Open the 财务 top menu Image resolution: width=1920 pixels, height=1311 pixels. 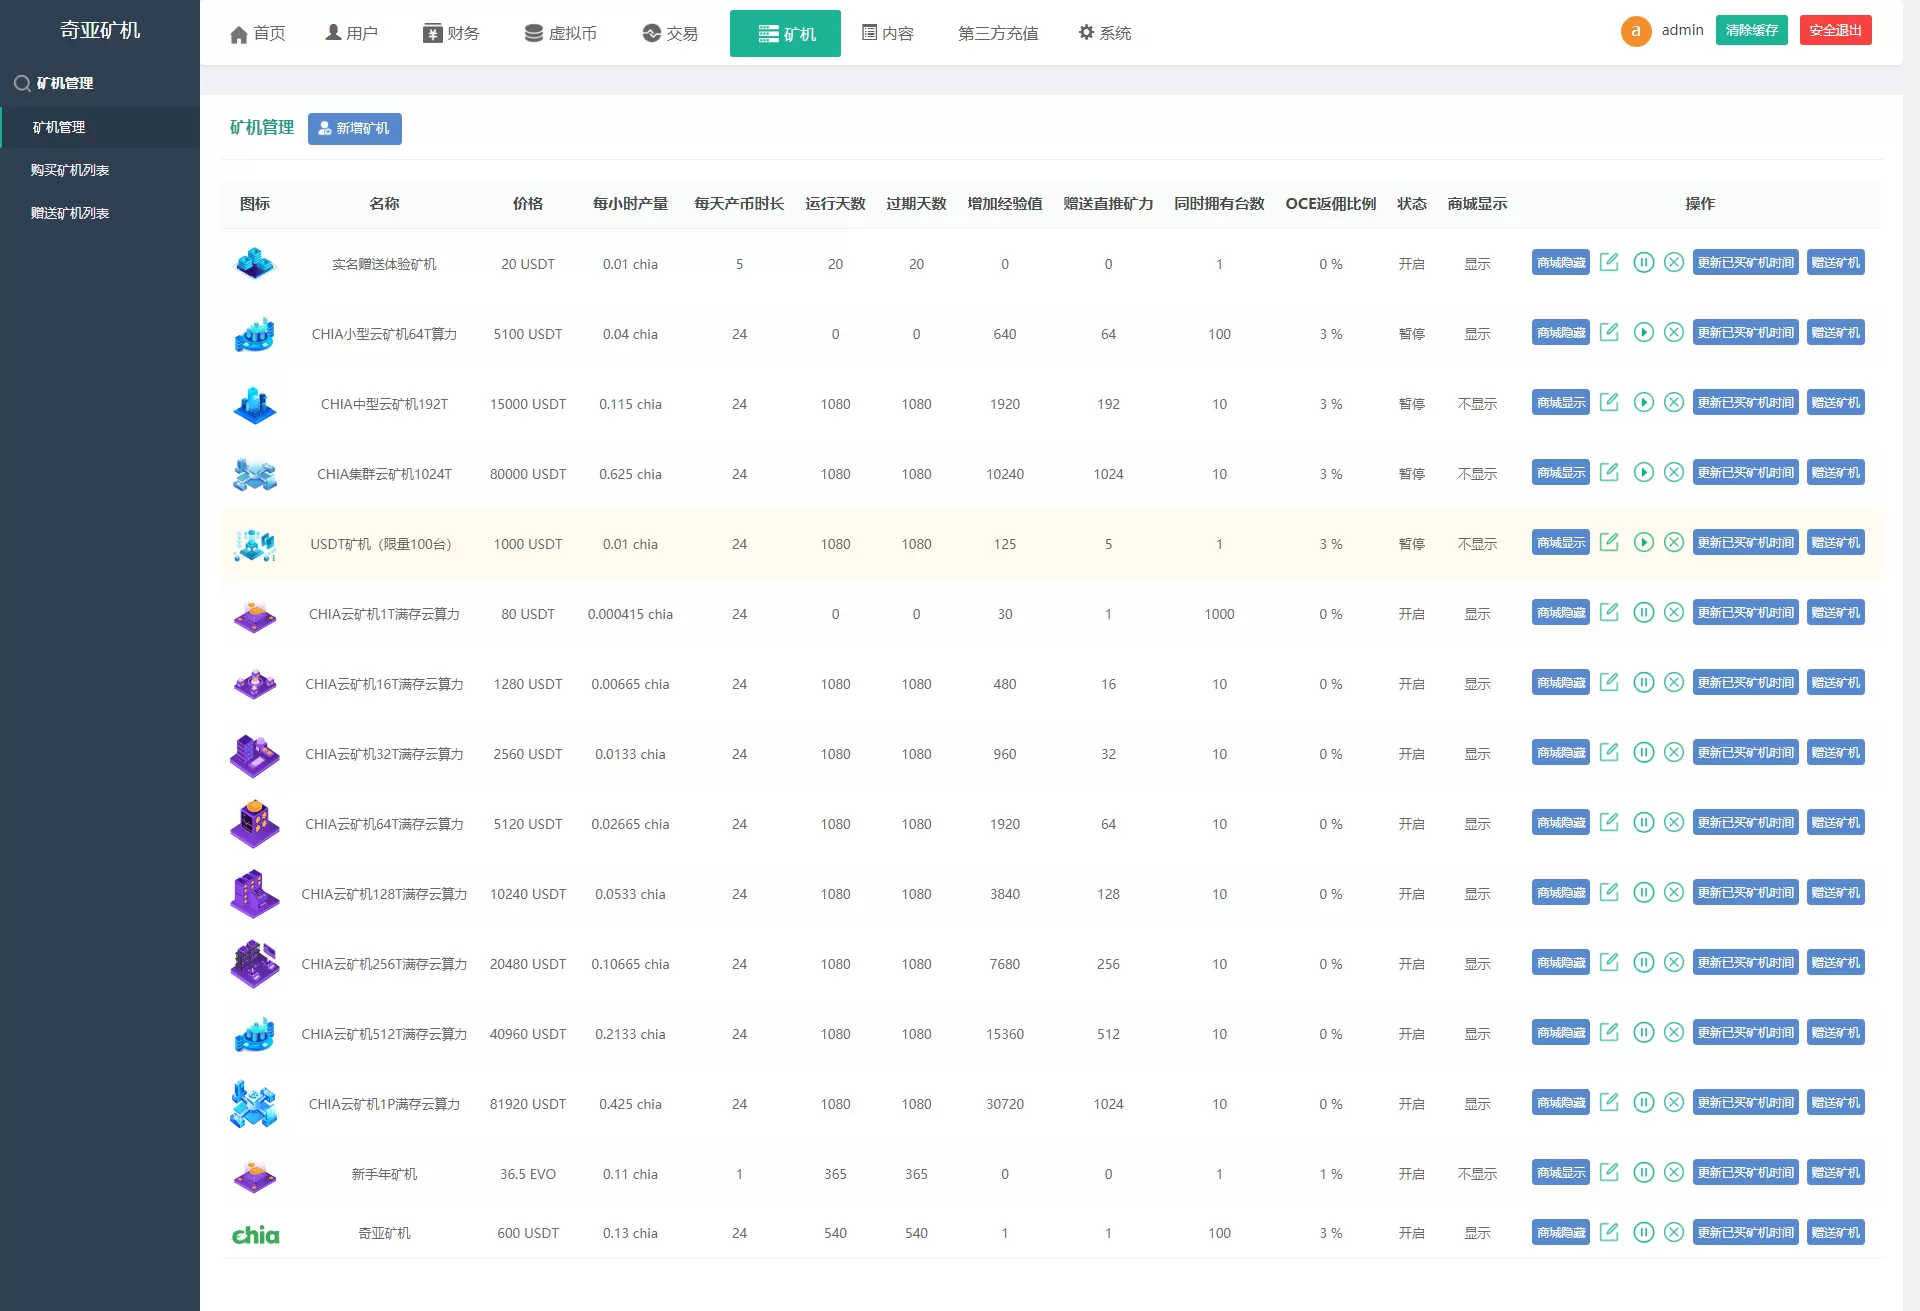451,33
